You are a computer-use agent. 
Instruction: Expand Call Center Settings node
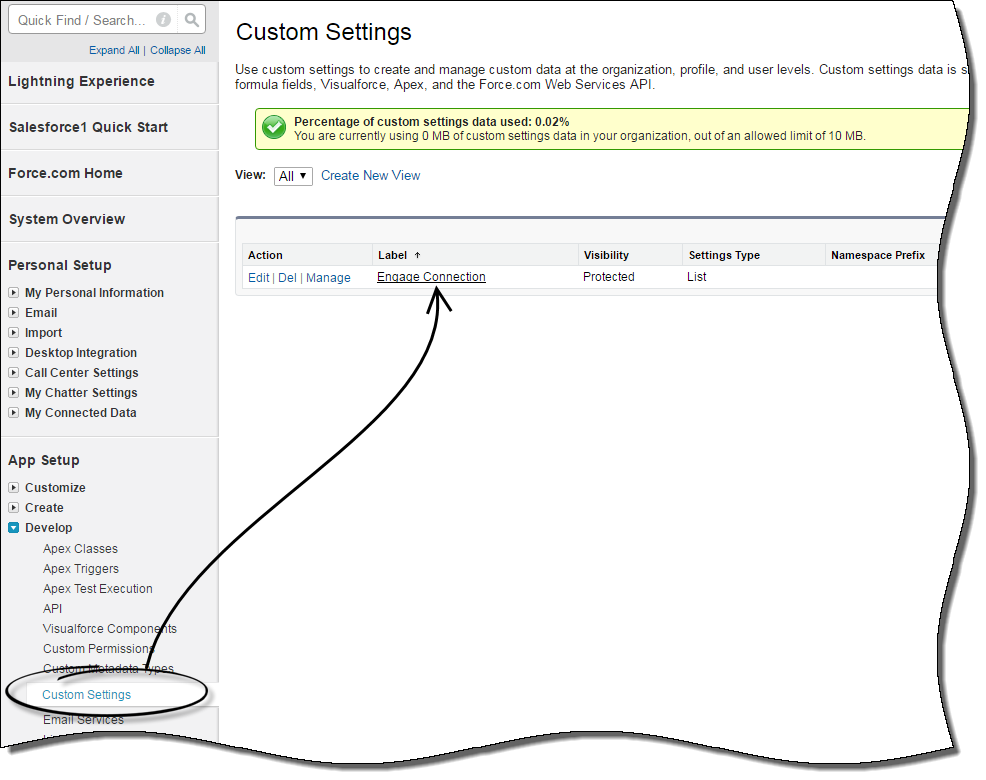(x=13, y=373)
